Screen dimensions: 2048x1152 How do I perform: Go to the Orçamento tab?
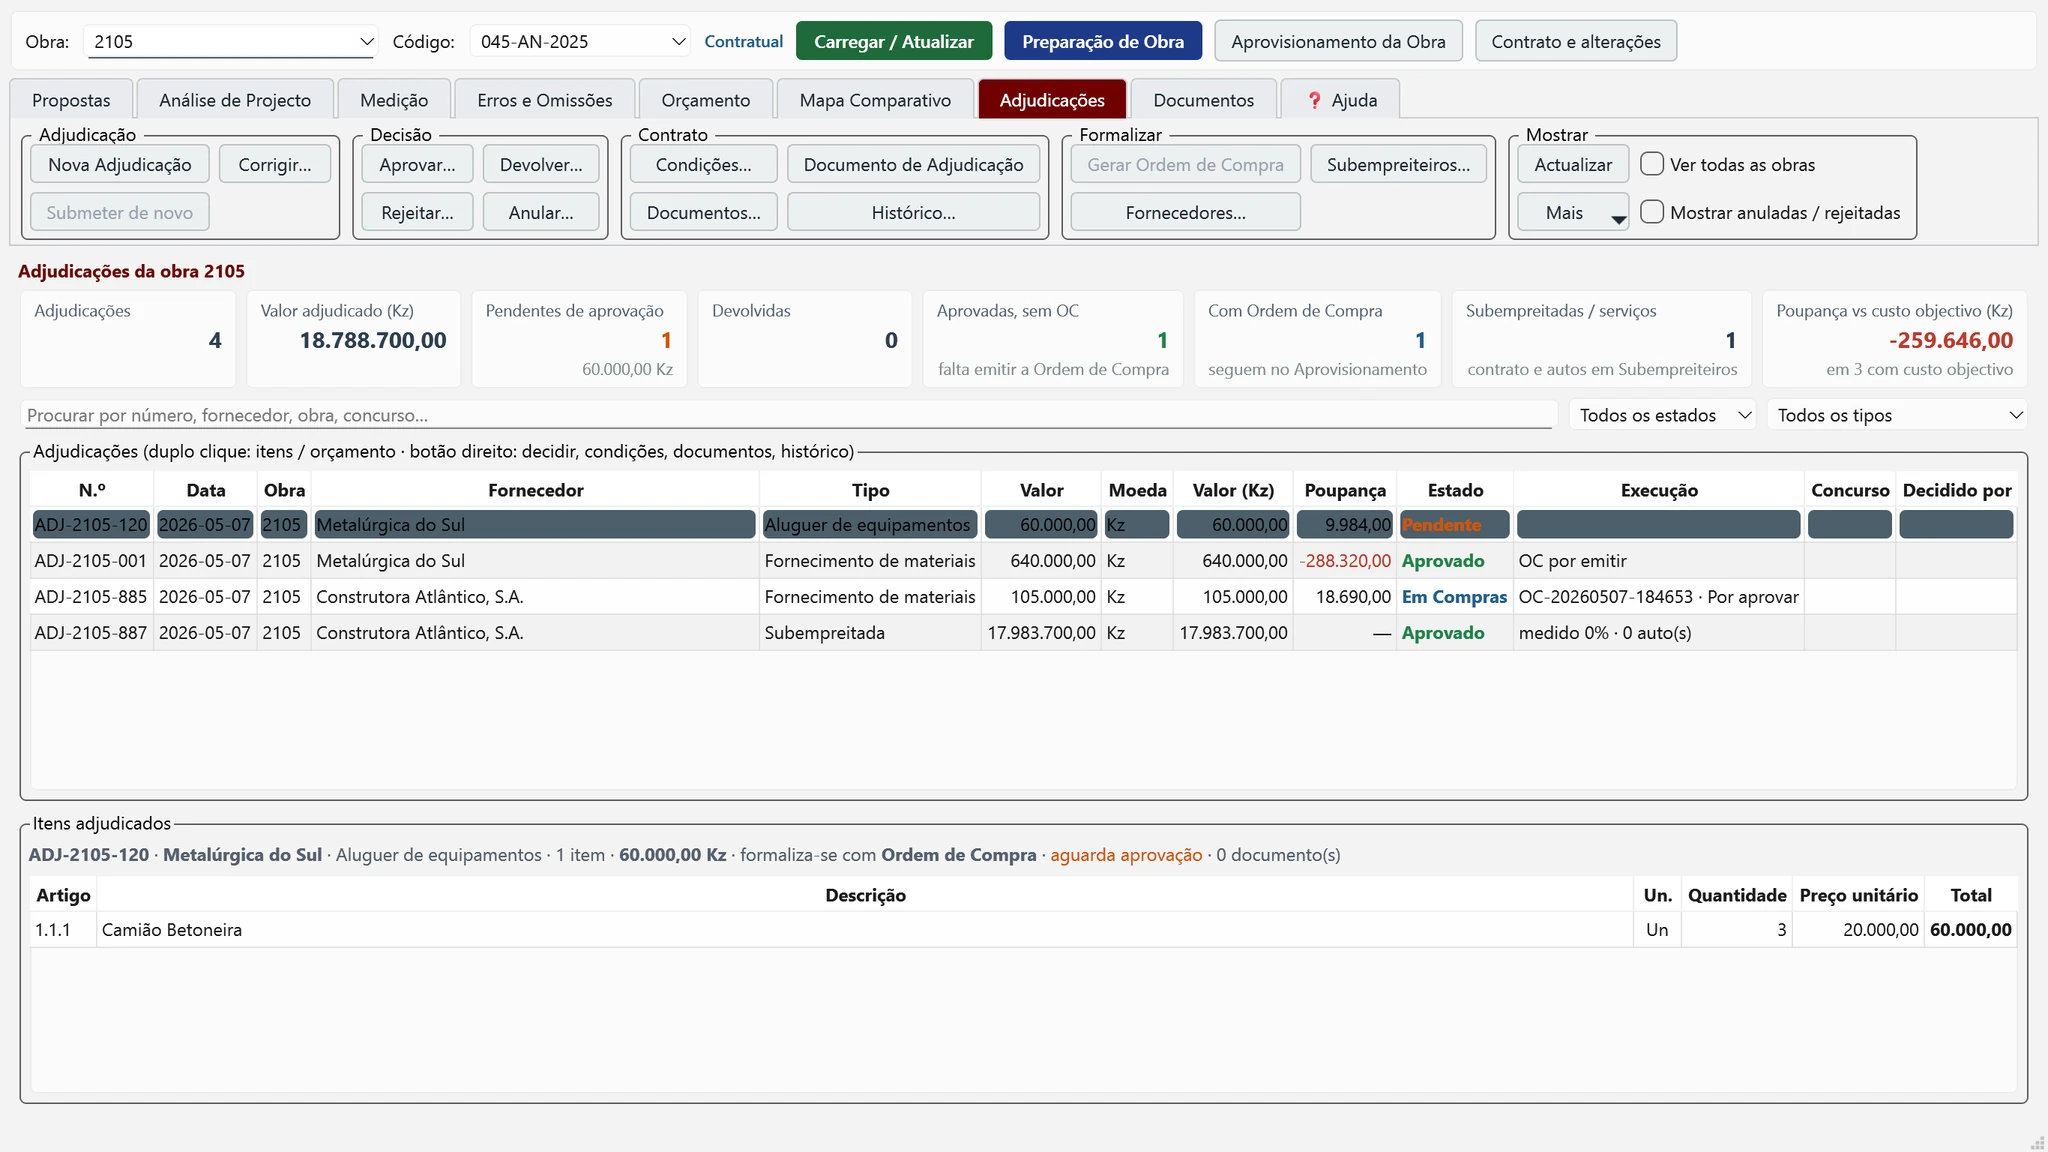pos(706,100)
